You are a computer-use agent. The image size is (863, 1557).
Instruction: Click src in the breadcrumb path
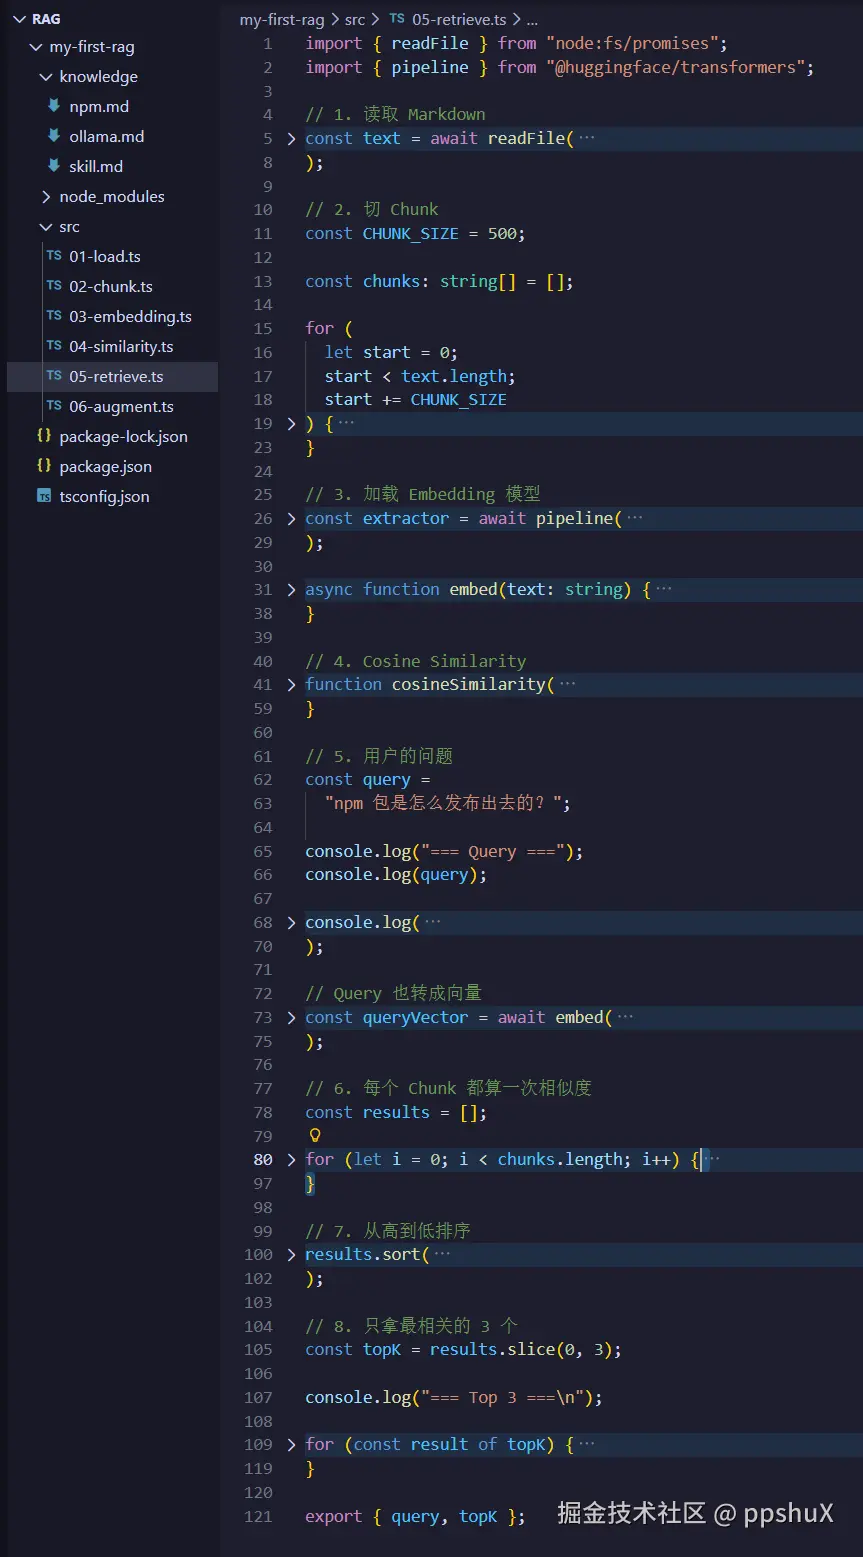click(355, 19)
